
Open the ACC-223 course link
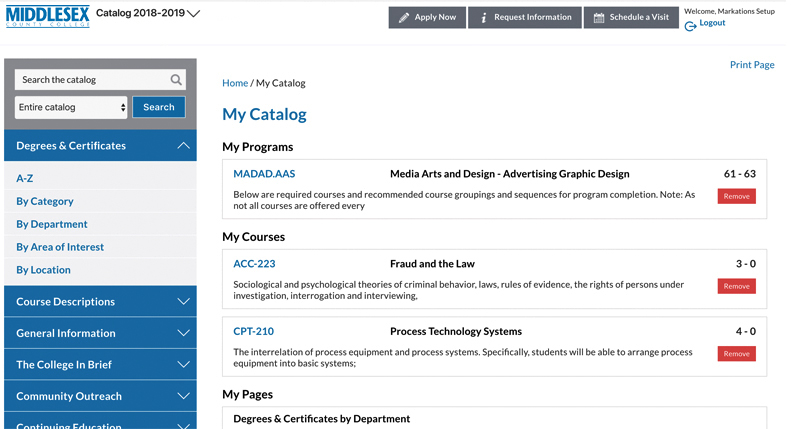pyautogui.click(x=254, y=264)
